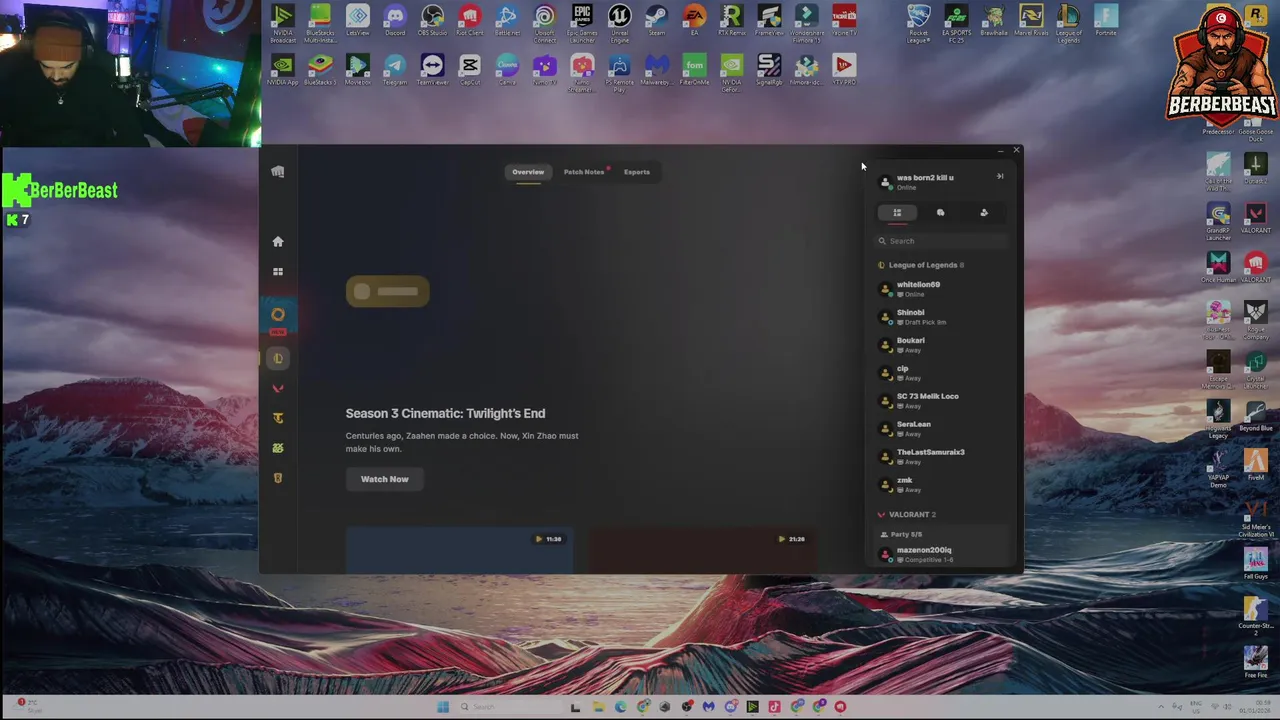Open the games library grid icon in sidebar
Viewport: 1280px width, 720px height.
pyautogui.click(x=278, y=272)
